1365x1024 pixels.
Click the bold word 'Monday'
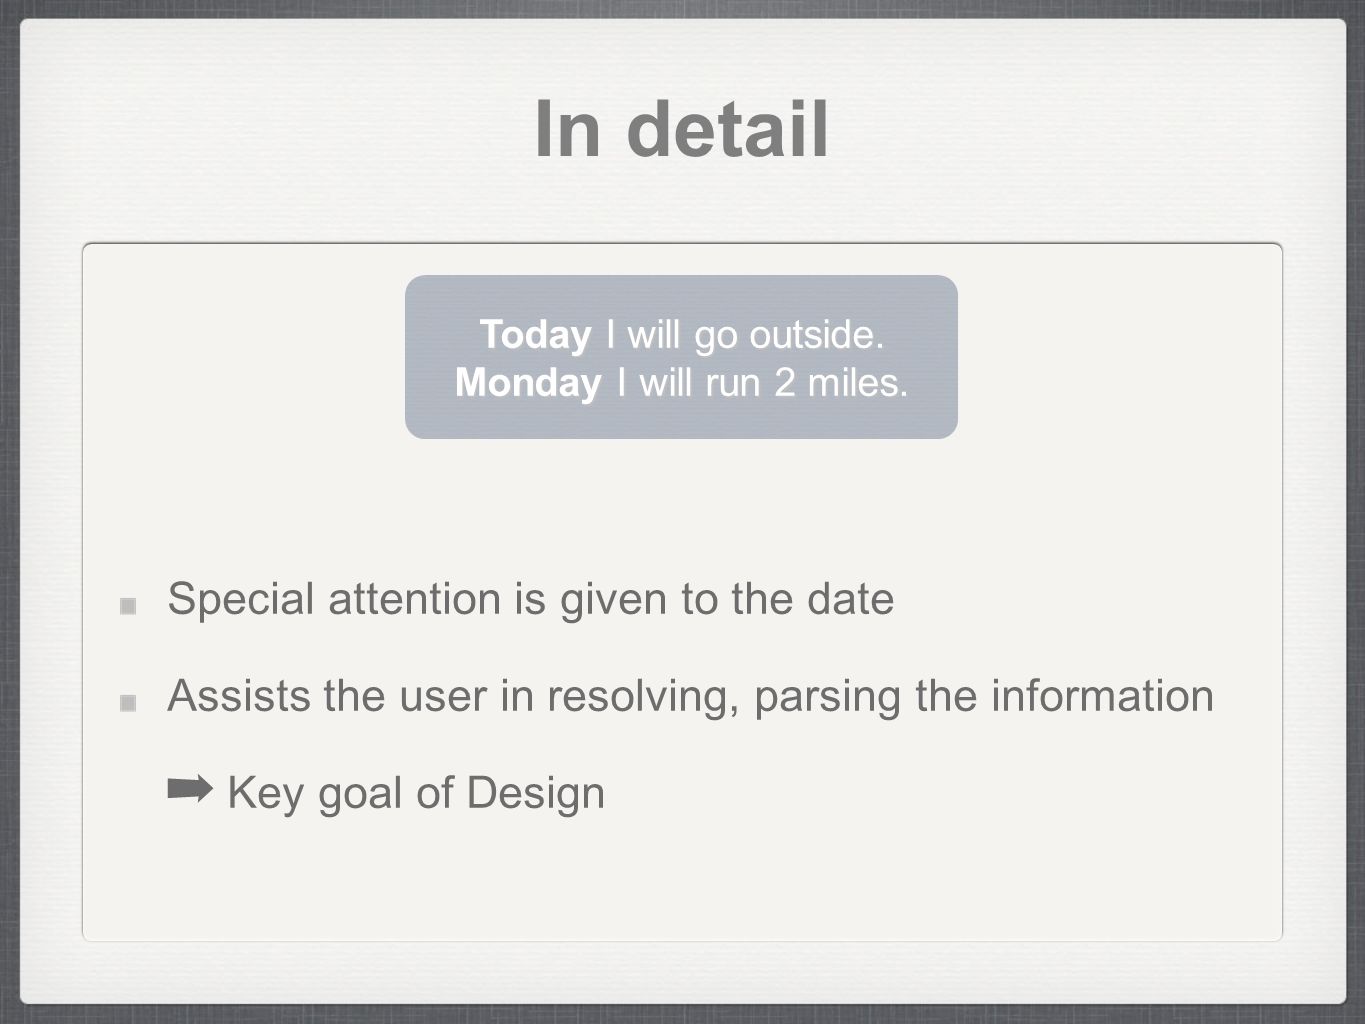pyautogui.click(x=529, y=382)
